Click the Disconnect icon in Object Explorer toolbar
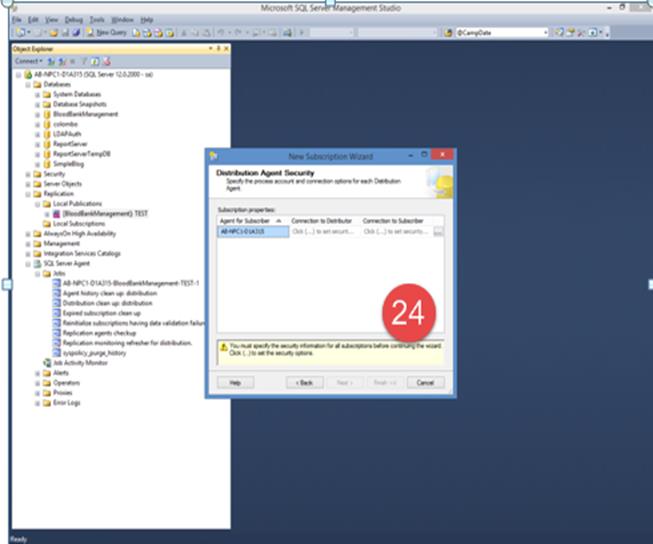653x544 pixels. pos(62,61)
